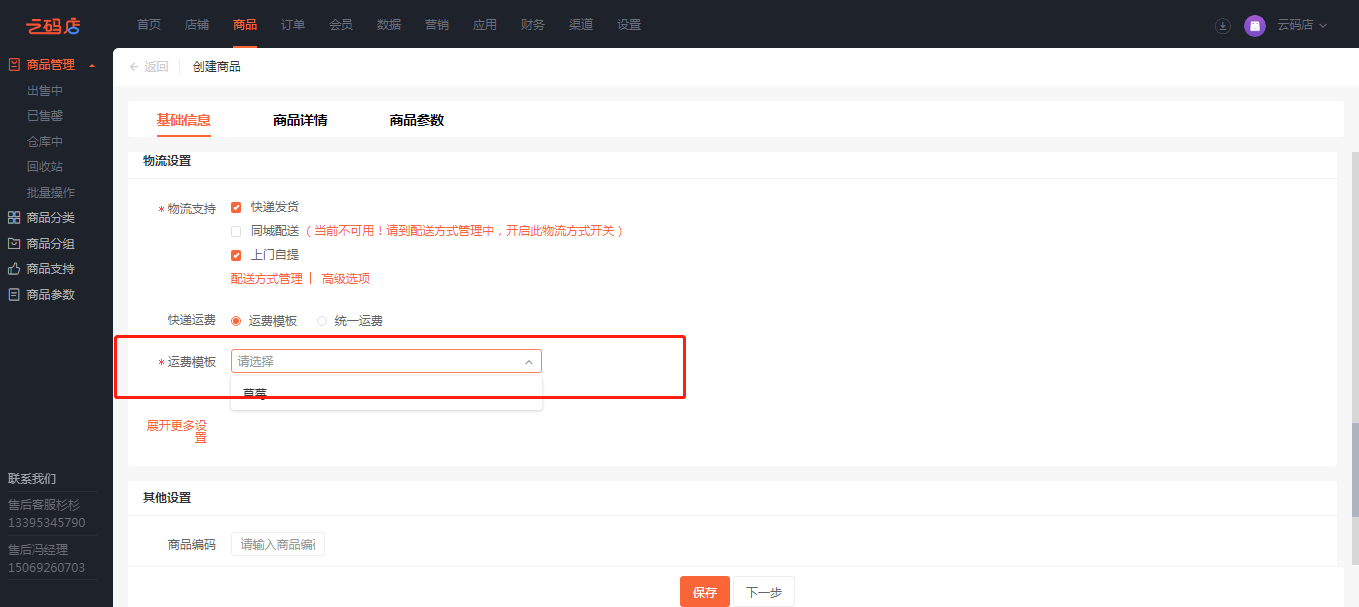The height and width of the screenshot is (607, 1359).
Task: Click the 返回 link
Action: pyautogui.click(x=157, y=67)
